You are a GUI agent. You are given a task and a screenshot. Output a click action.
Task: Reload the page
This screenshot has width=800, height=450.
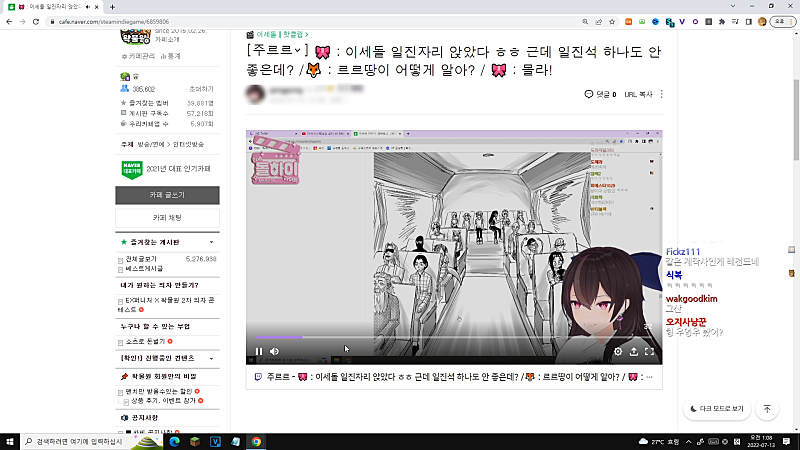[x=36, y=21]
